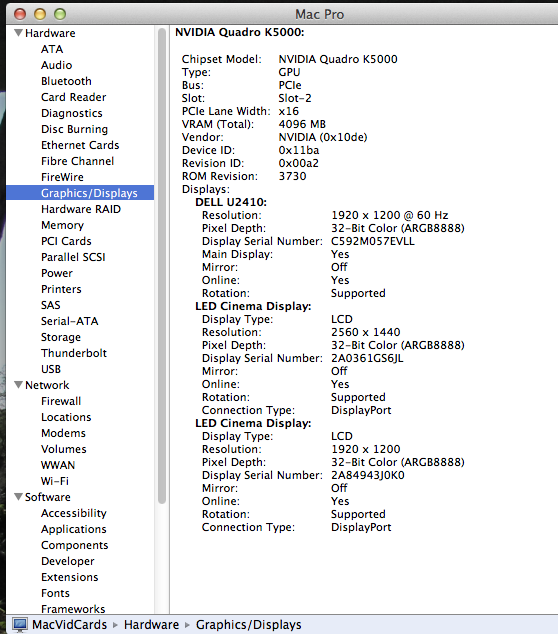
Task: Select Power in the sidebar
Action: click(x=57, y=273)
